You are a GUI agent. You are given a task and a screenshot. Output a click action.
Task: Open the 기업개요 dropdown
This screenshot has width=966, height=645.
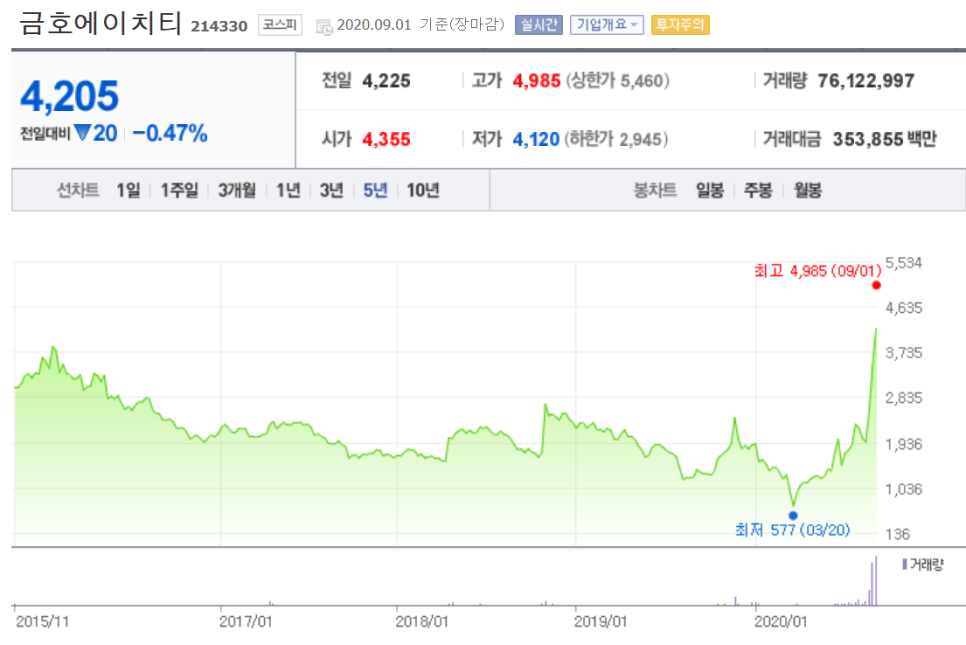pos(607,25)
